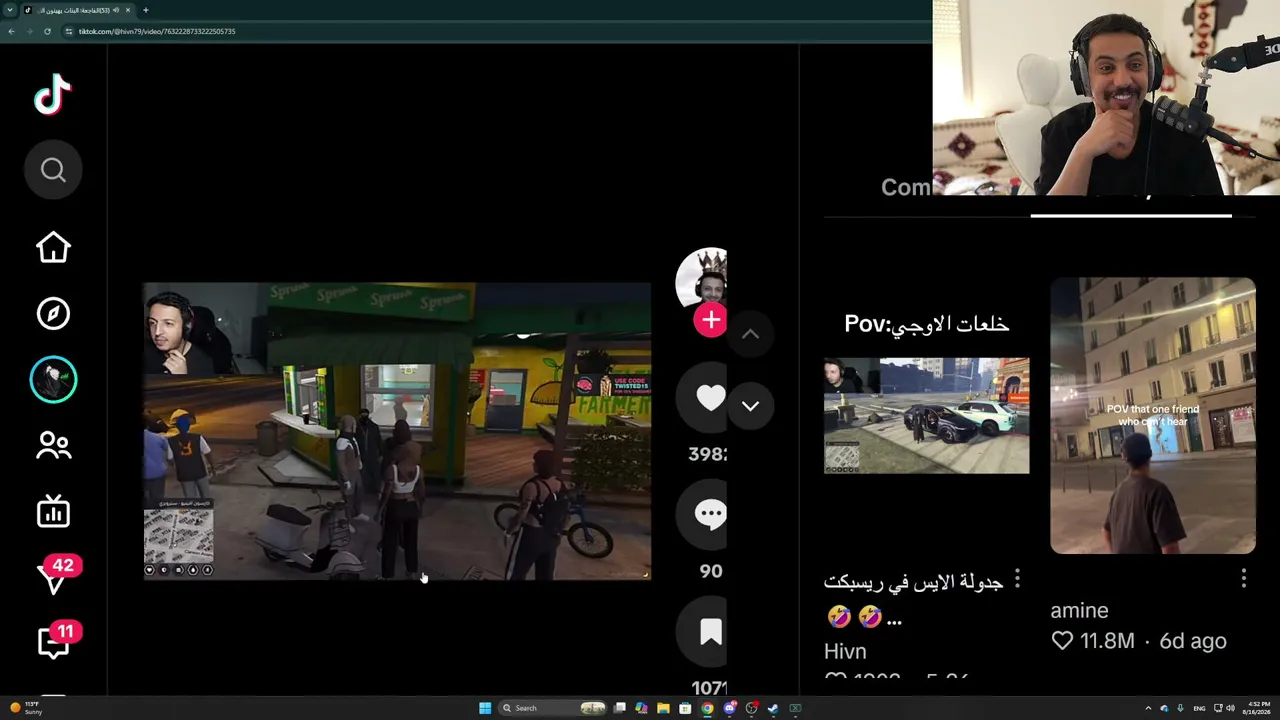Close the TikTok browser tab
1280x720 pixels.
[128, 10]
